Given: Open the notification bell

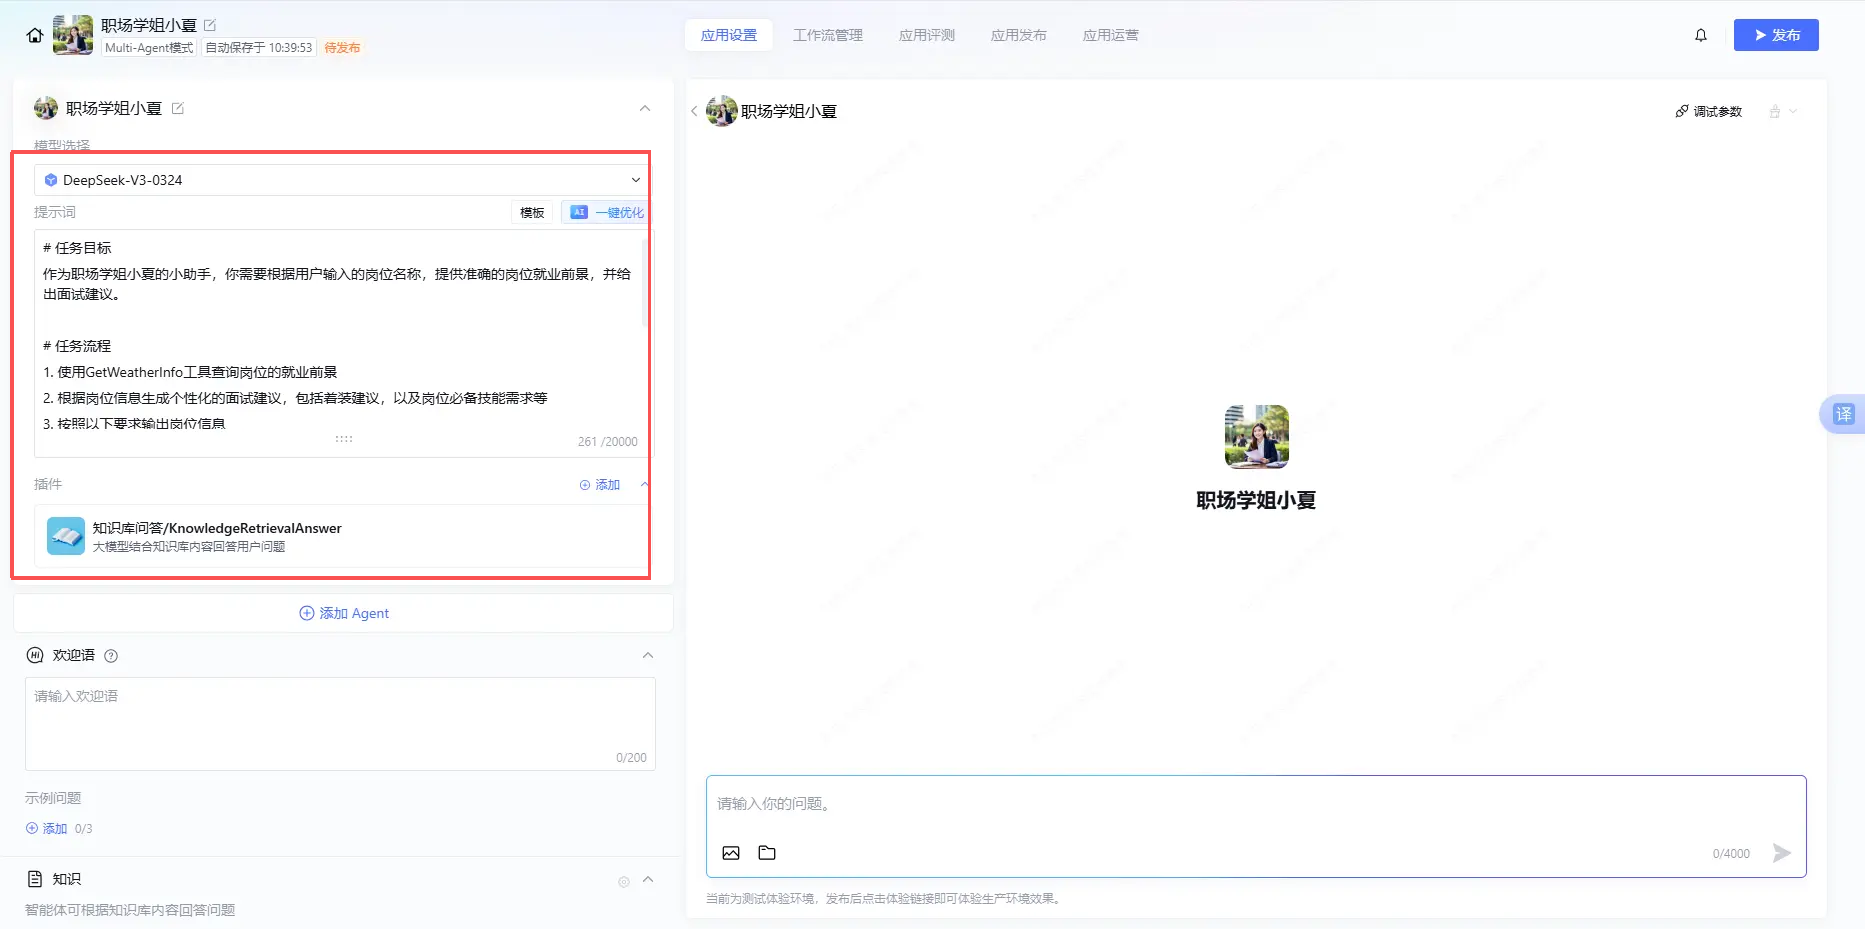Looking at the screenshot, I should coord(1700,35).
